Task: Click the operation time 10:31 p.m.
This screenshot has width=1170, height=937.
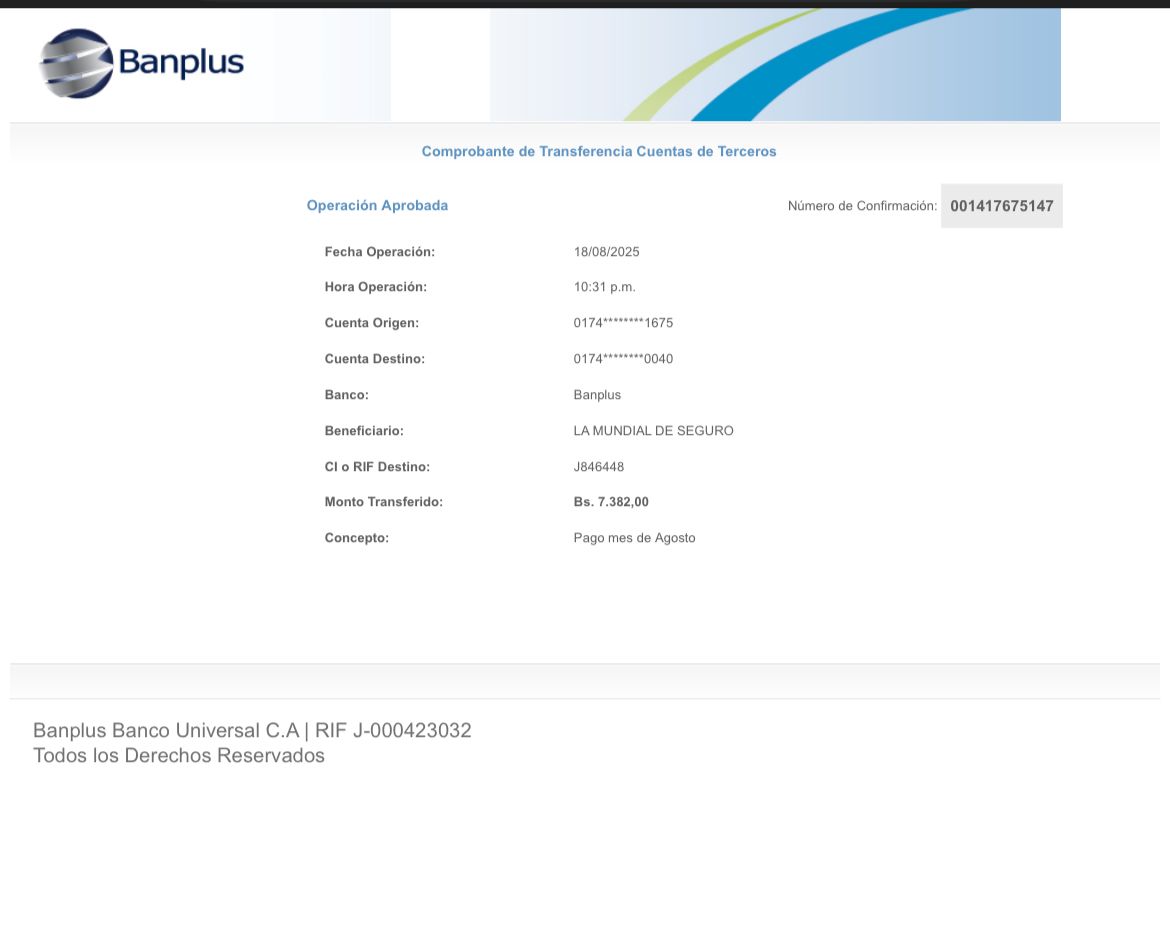Action: (604, 287)
